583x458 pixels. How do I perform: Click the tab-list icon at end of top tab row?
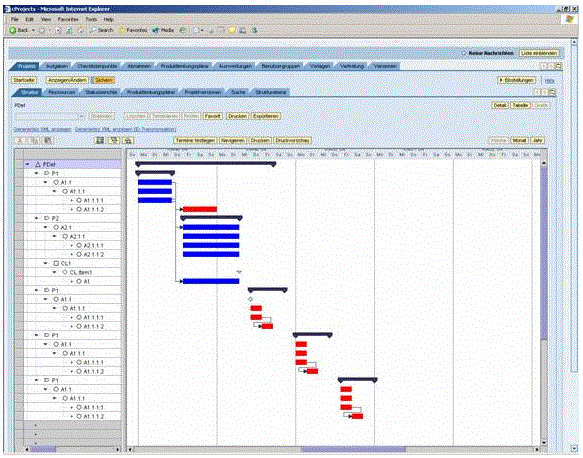coord(558,66)
